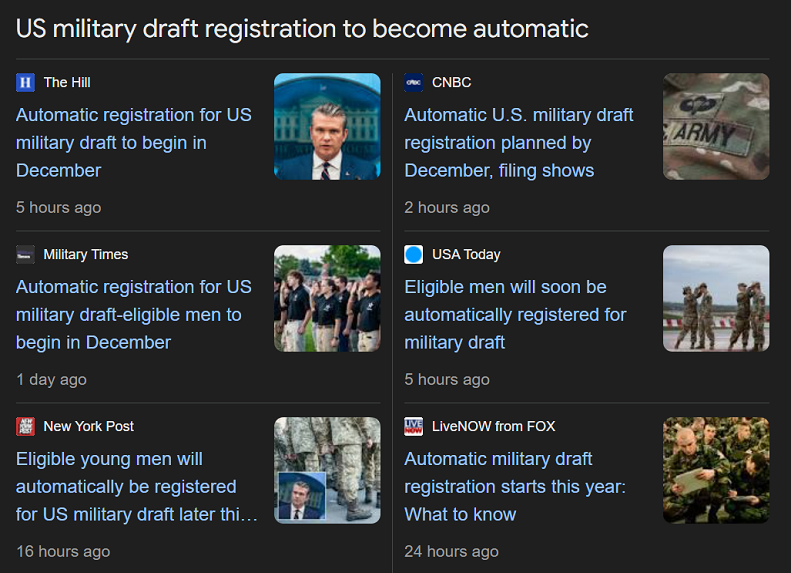Click Military Times thumbnail of recruits swearing in
This screenshot has width=791, height=573.
pos(327,299)
